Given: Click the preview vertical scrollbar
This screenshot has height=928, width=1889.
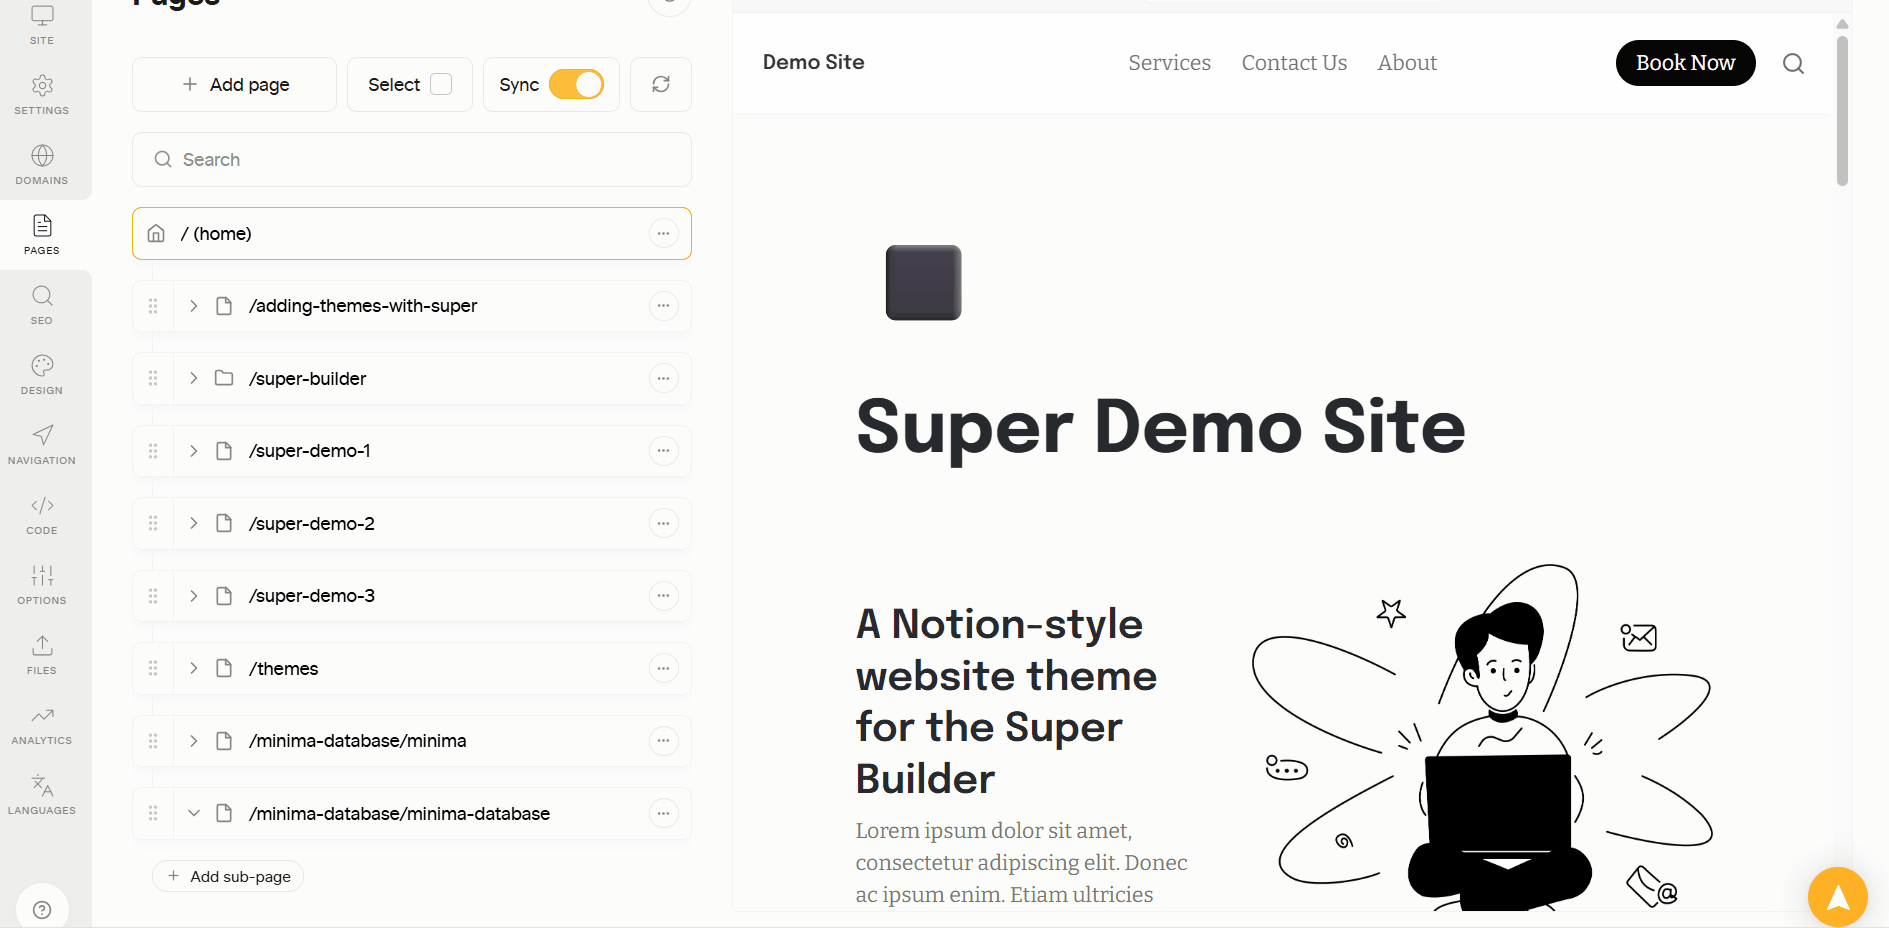Looking at the screenshot, I should coord(1842,110).
